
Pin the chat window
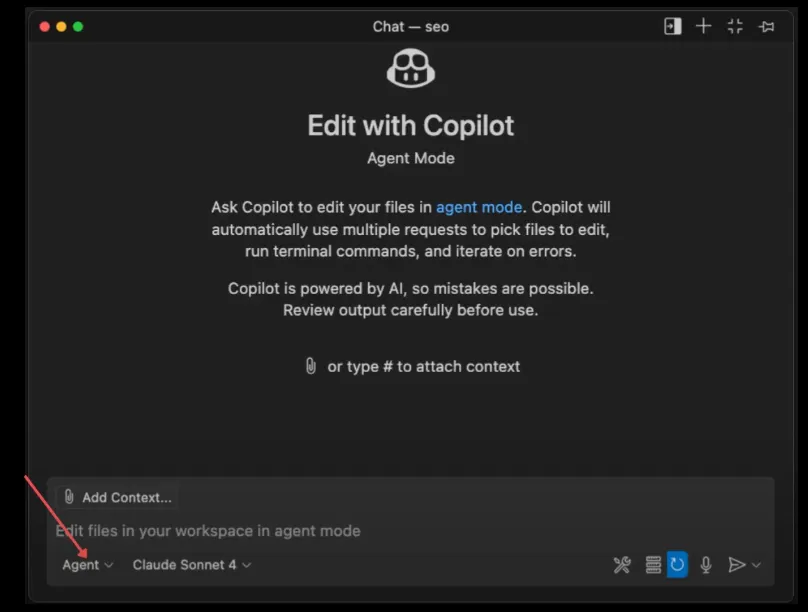(x=766, y=26)
